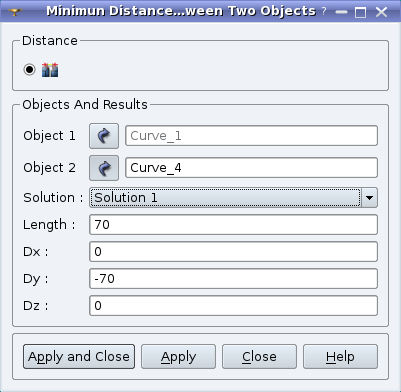The width and height of the screenshot is (401, 392).
Task: Click the question mark help icon in the title bar
Action: click(324, 12)
